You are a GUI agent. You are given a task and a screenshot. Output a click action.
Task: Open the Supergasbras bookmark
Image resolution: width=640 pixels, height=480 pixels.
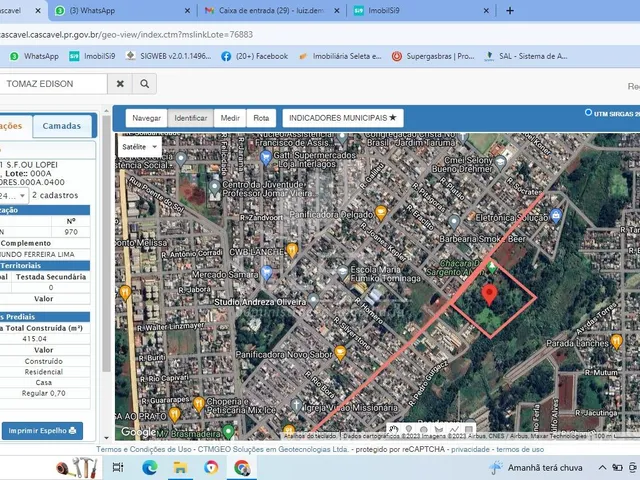click(x=433, y=56)
